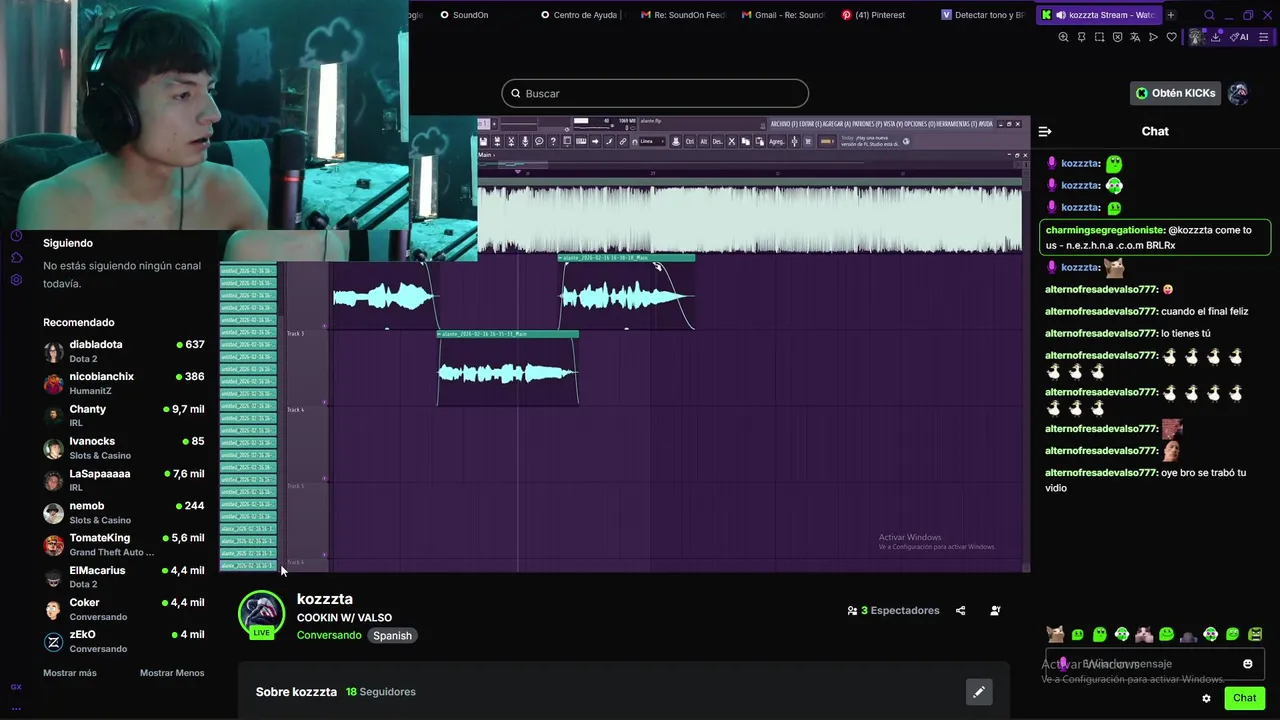The image size is (1280, 720).
Task: Click the pin icon in browser toolbar
Action: tap(1081, 37)
